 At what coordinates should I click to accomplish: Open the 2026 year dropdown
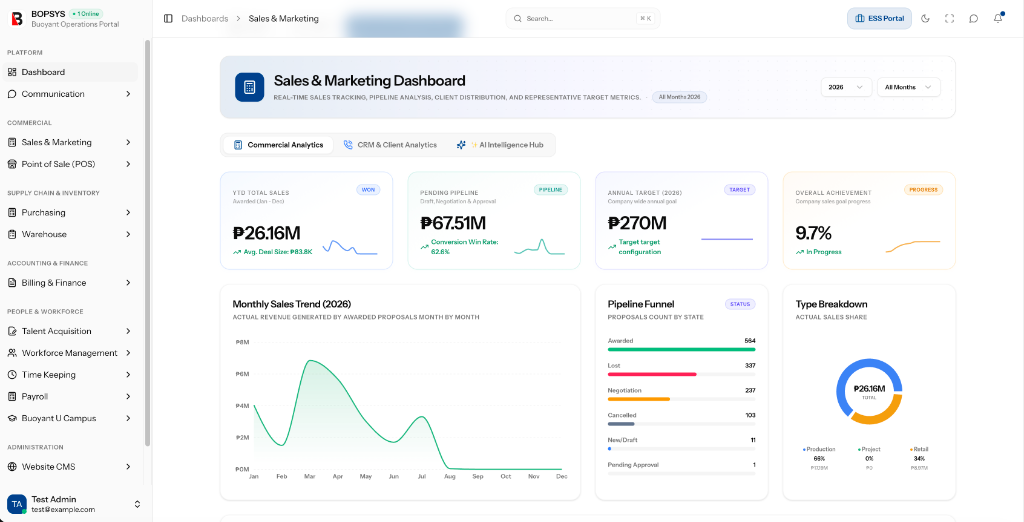coord(846,87)
